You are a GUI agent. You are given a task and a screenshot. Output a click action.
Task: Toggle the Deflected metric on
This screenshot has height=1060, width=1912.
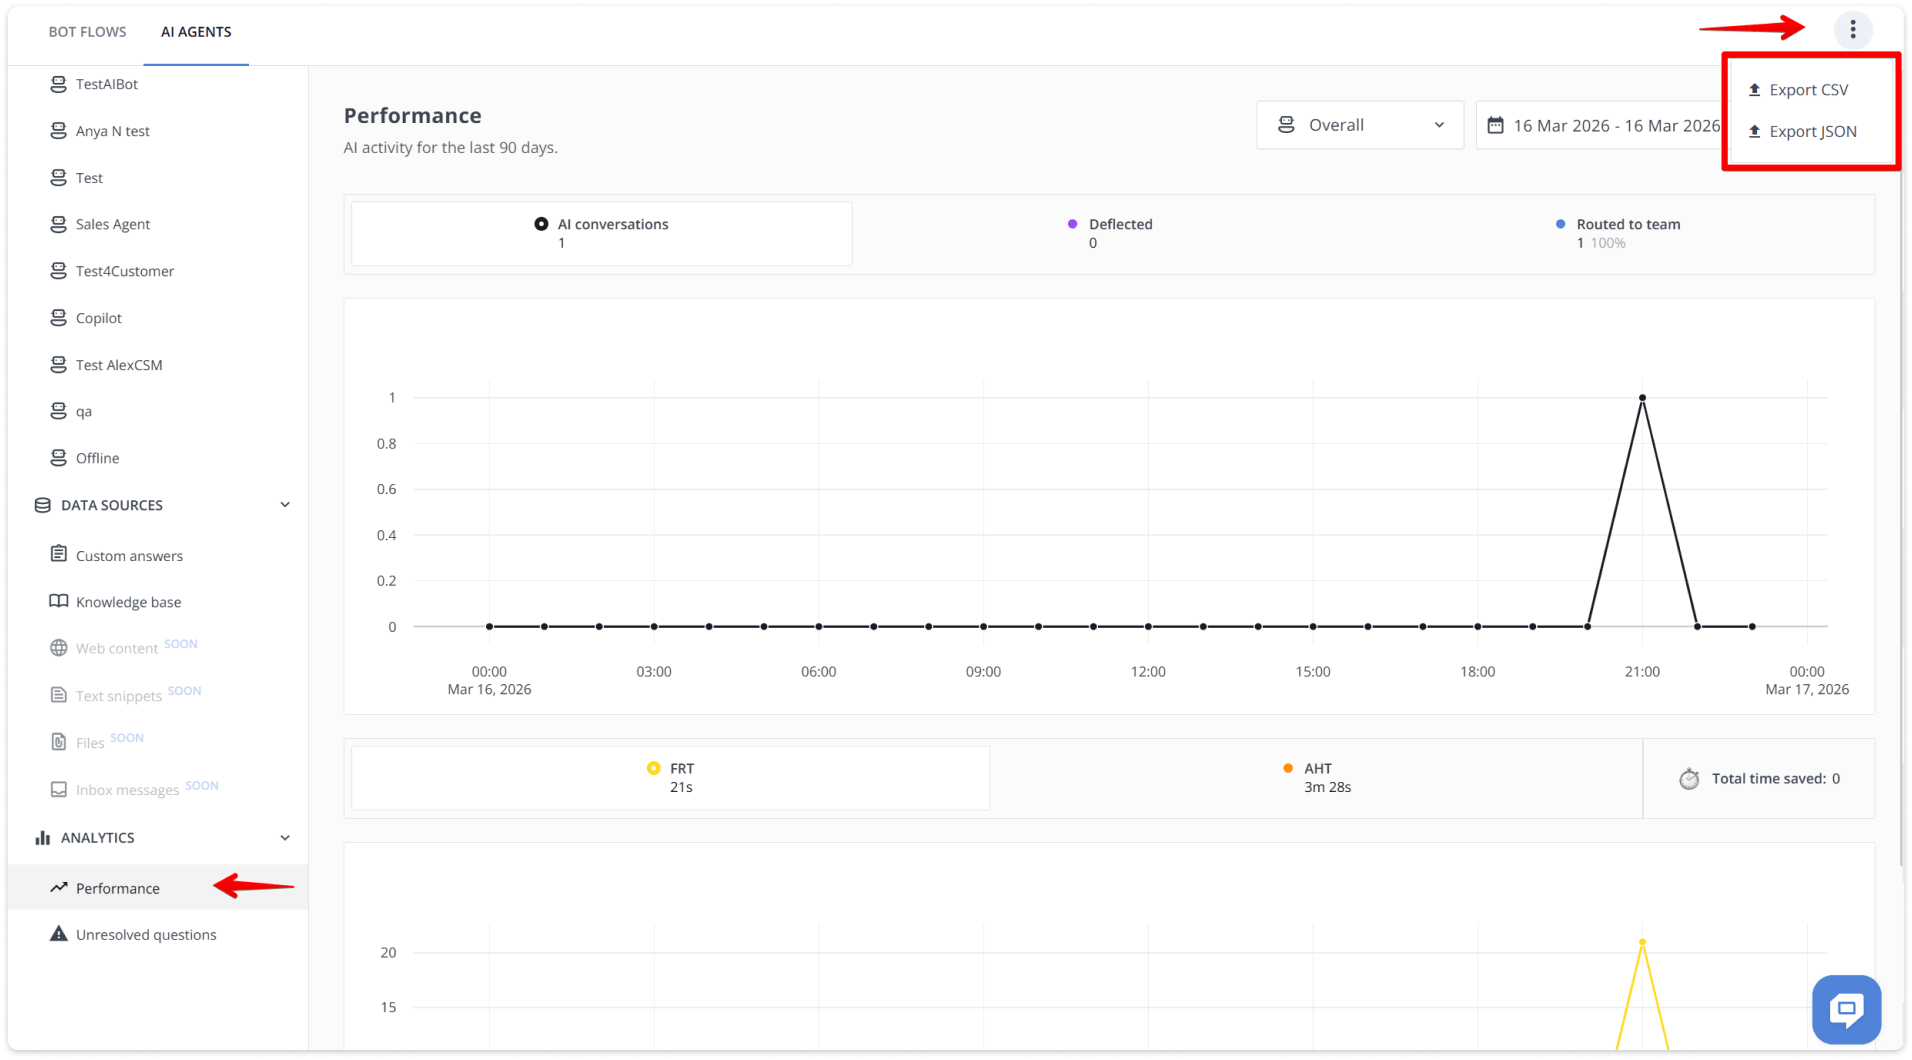[1072, 223]
